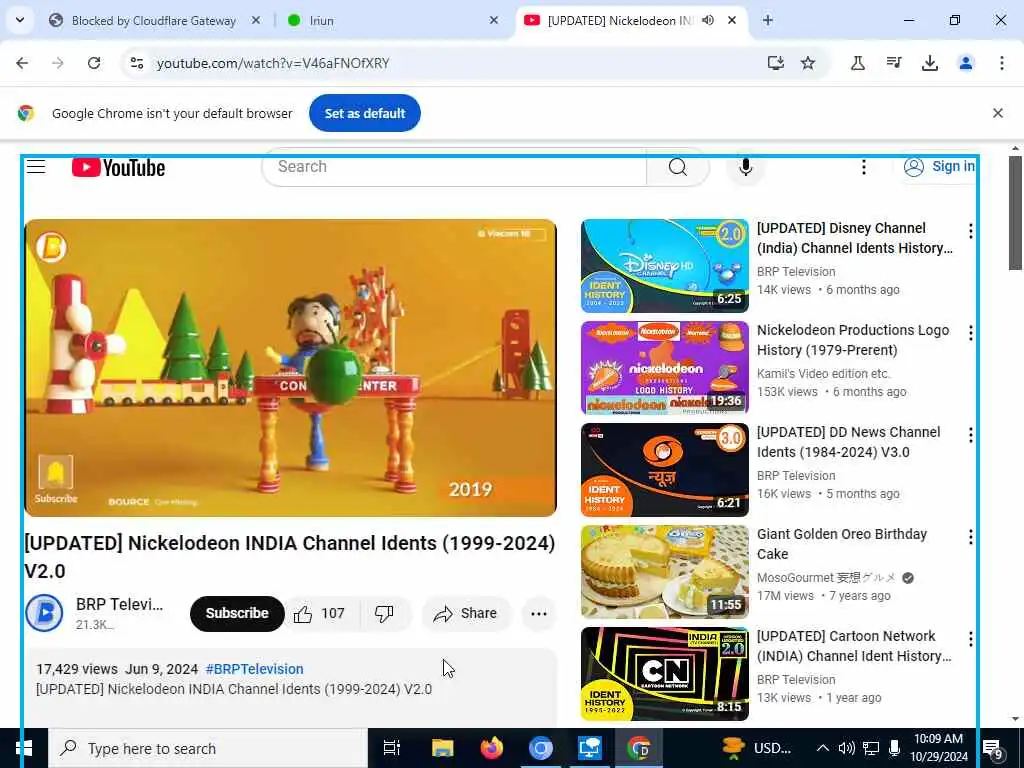Click the bell Subscribe overlay in video

(56, 479)
